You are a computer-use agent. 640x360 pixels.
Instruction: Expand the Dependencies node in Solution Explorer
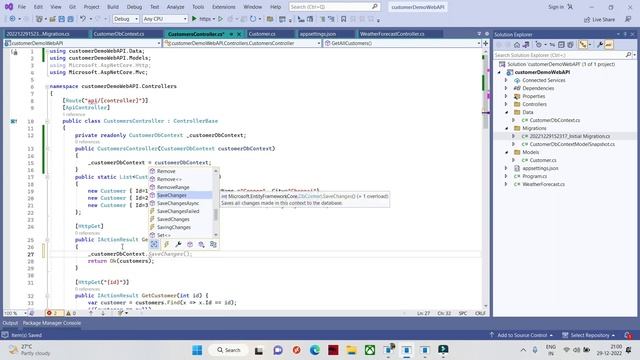click(506, 88)
